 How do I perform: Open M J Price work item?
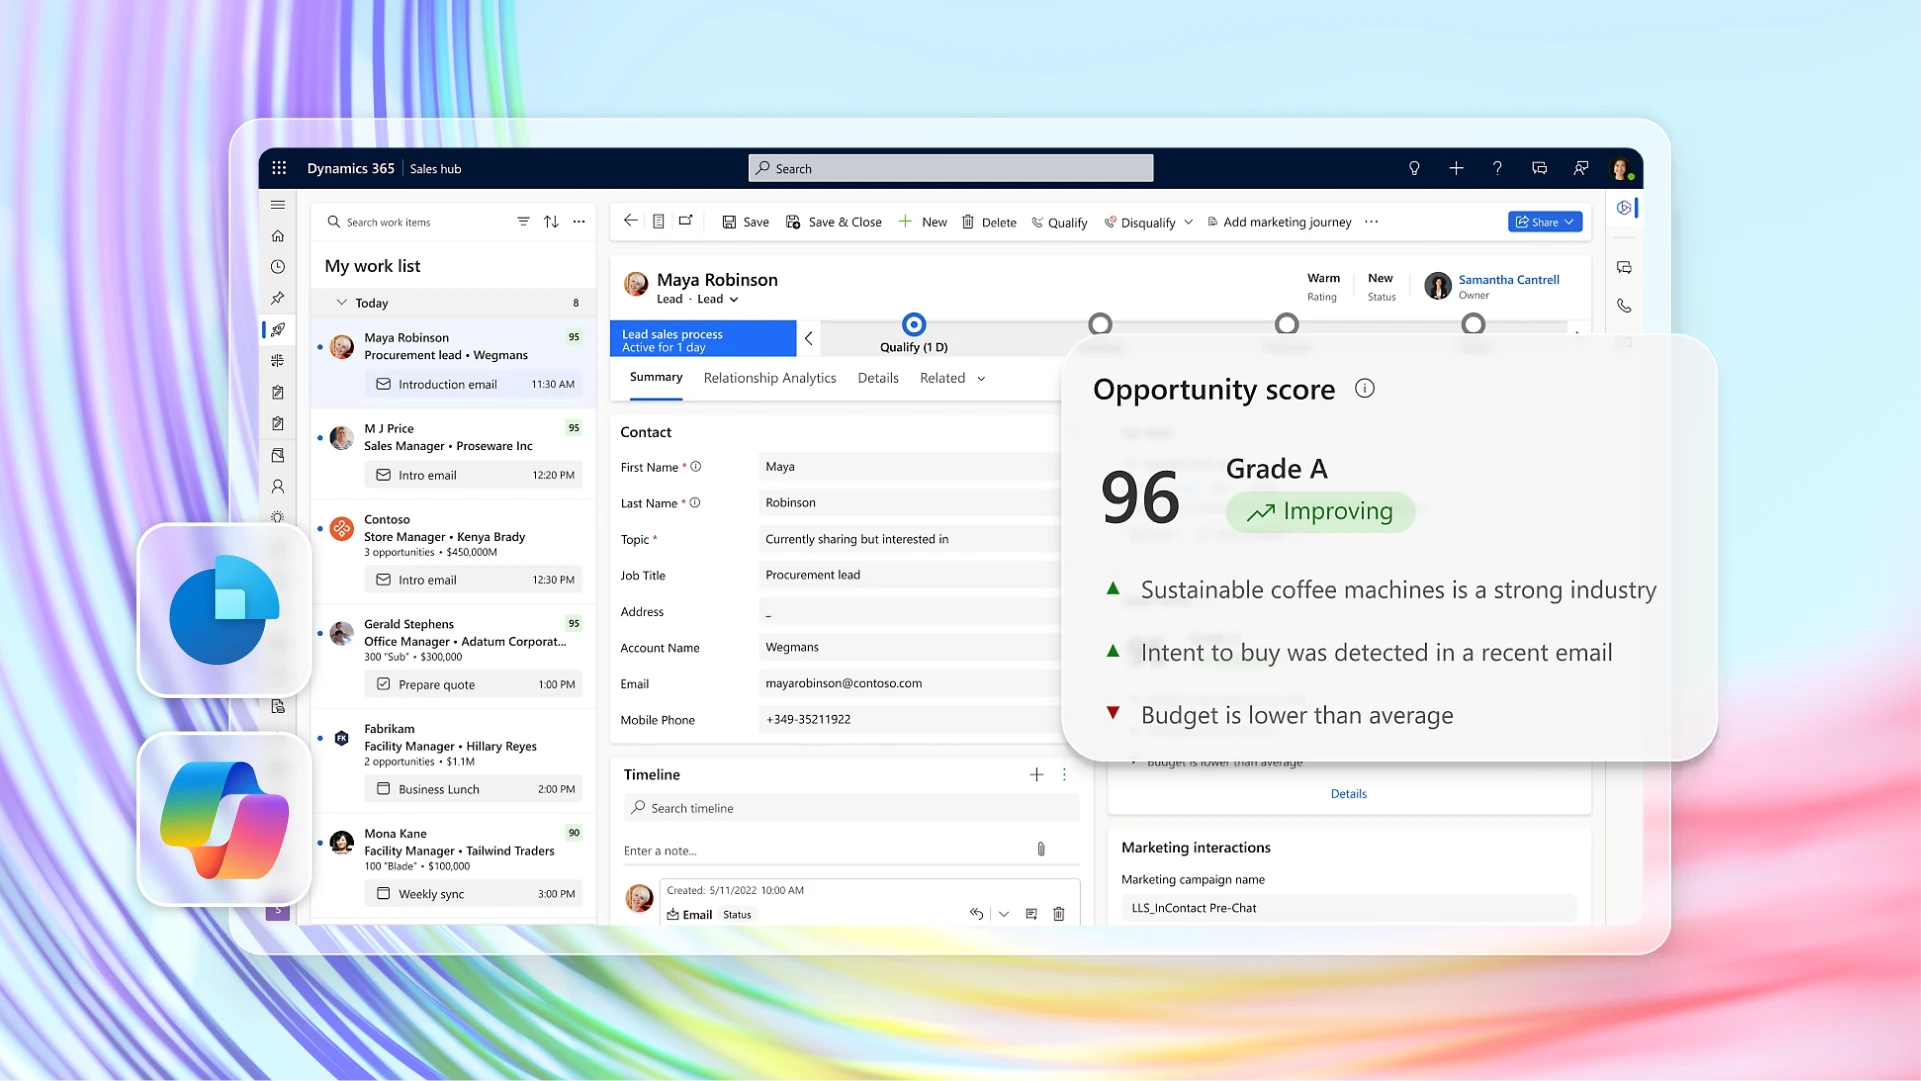[x=453, y=453]
